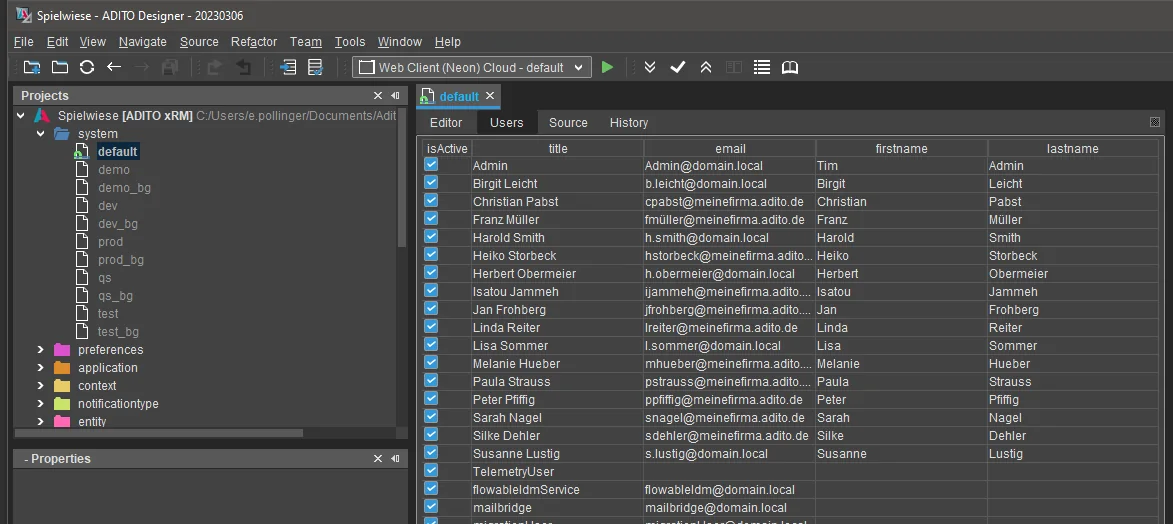Screen dimensions: 1173x524
Task: Expand the application folder
Action: tap(41, 368)
